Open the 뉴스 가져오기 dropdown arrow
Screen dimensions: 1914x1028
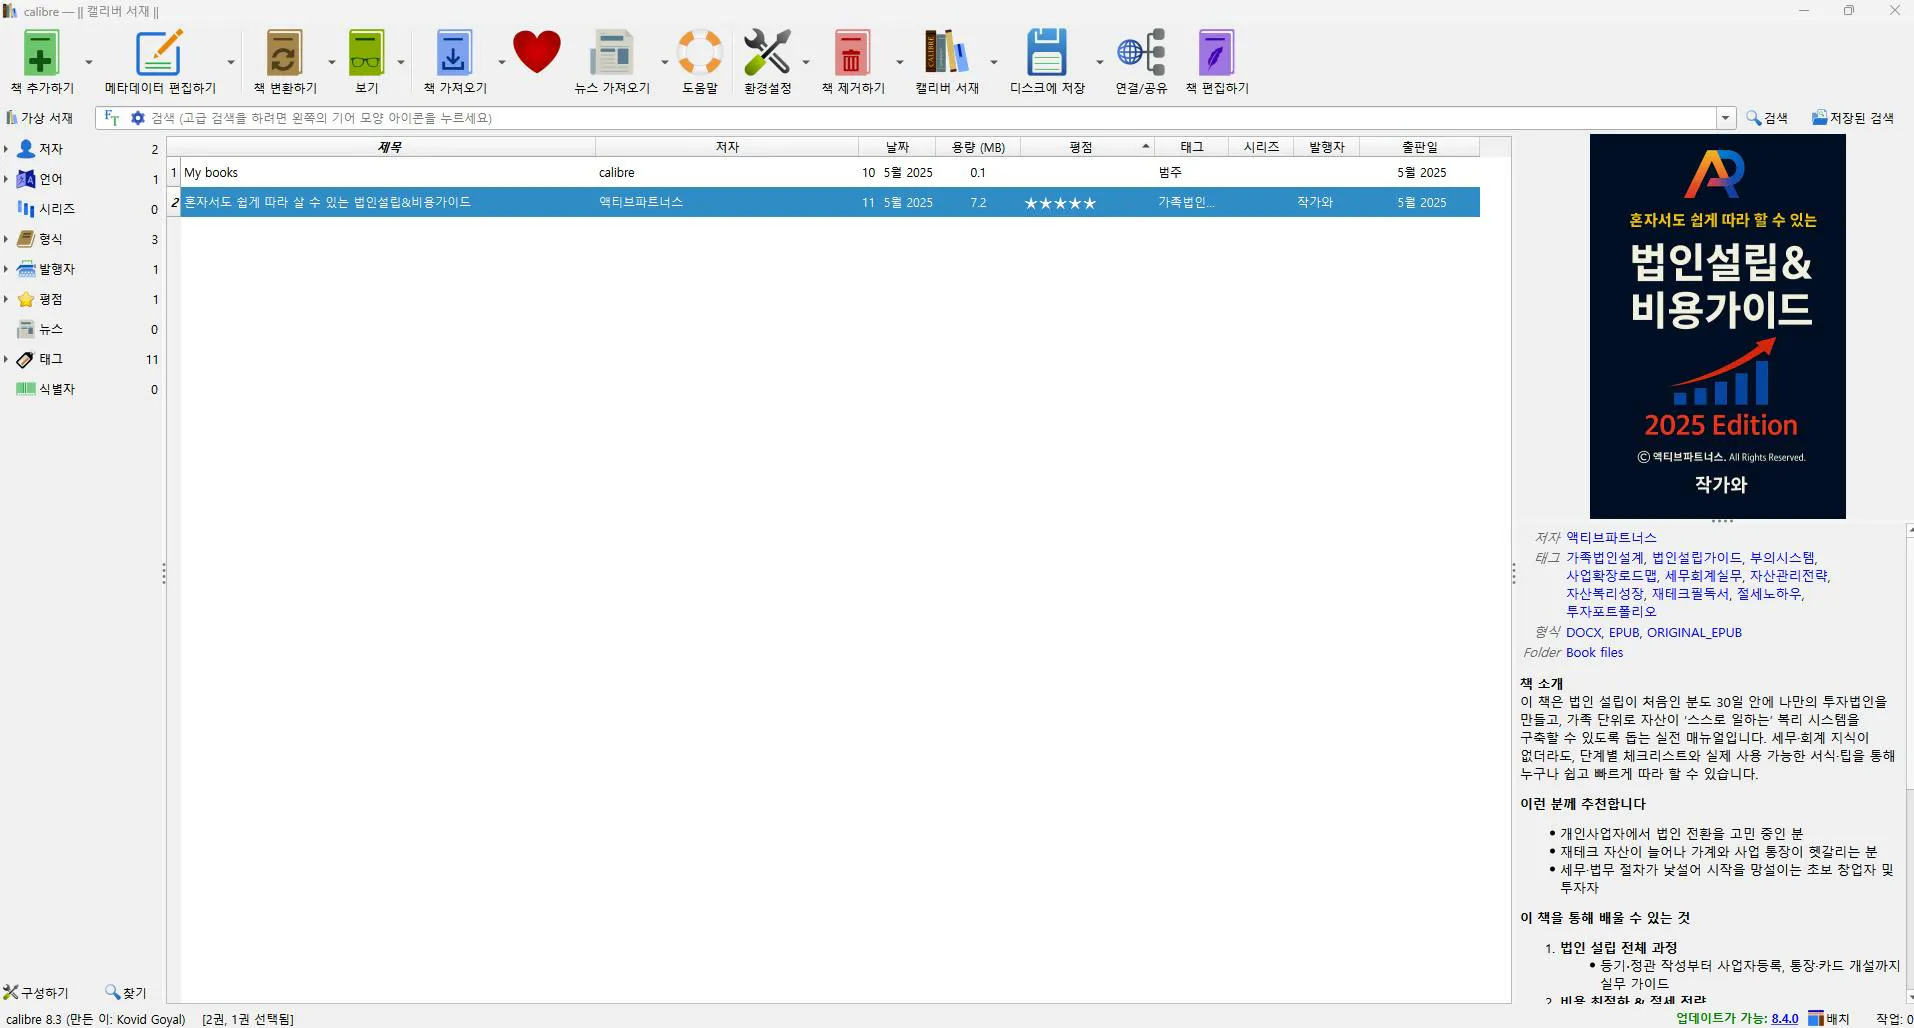(x=664, y=62)
